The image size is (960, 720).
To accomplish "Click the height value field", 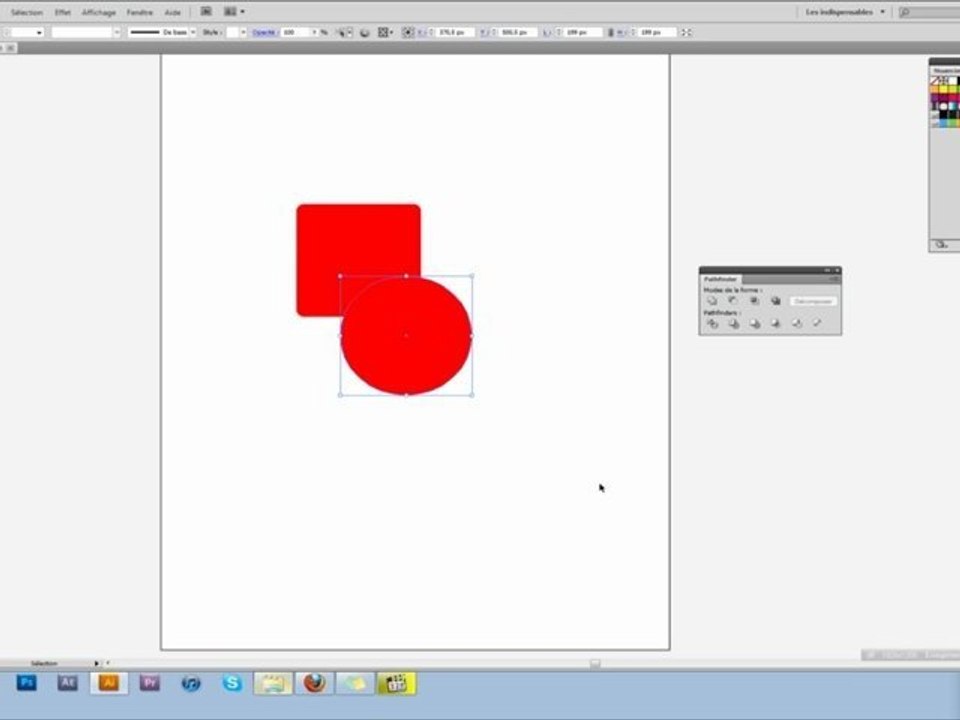I will click(657, 32).
